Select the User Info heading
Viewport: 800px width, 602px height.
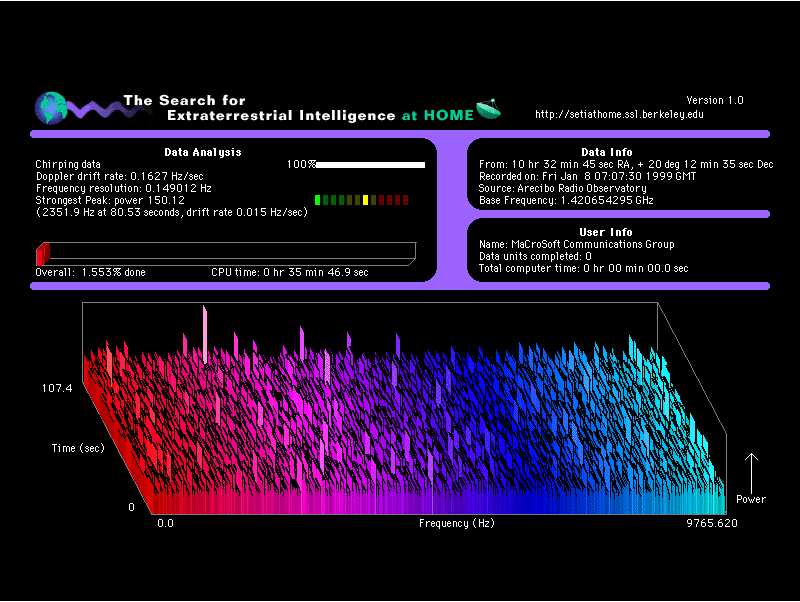[606, 232]
